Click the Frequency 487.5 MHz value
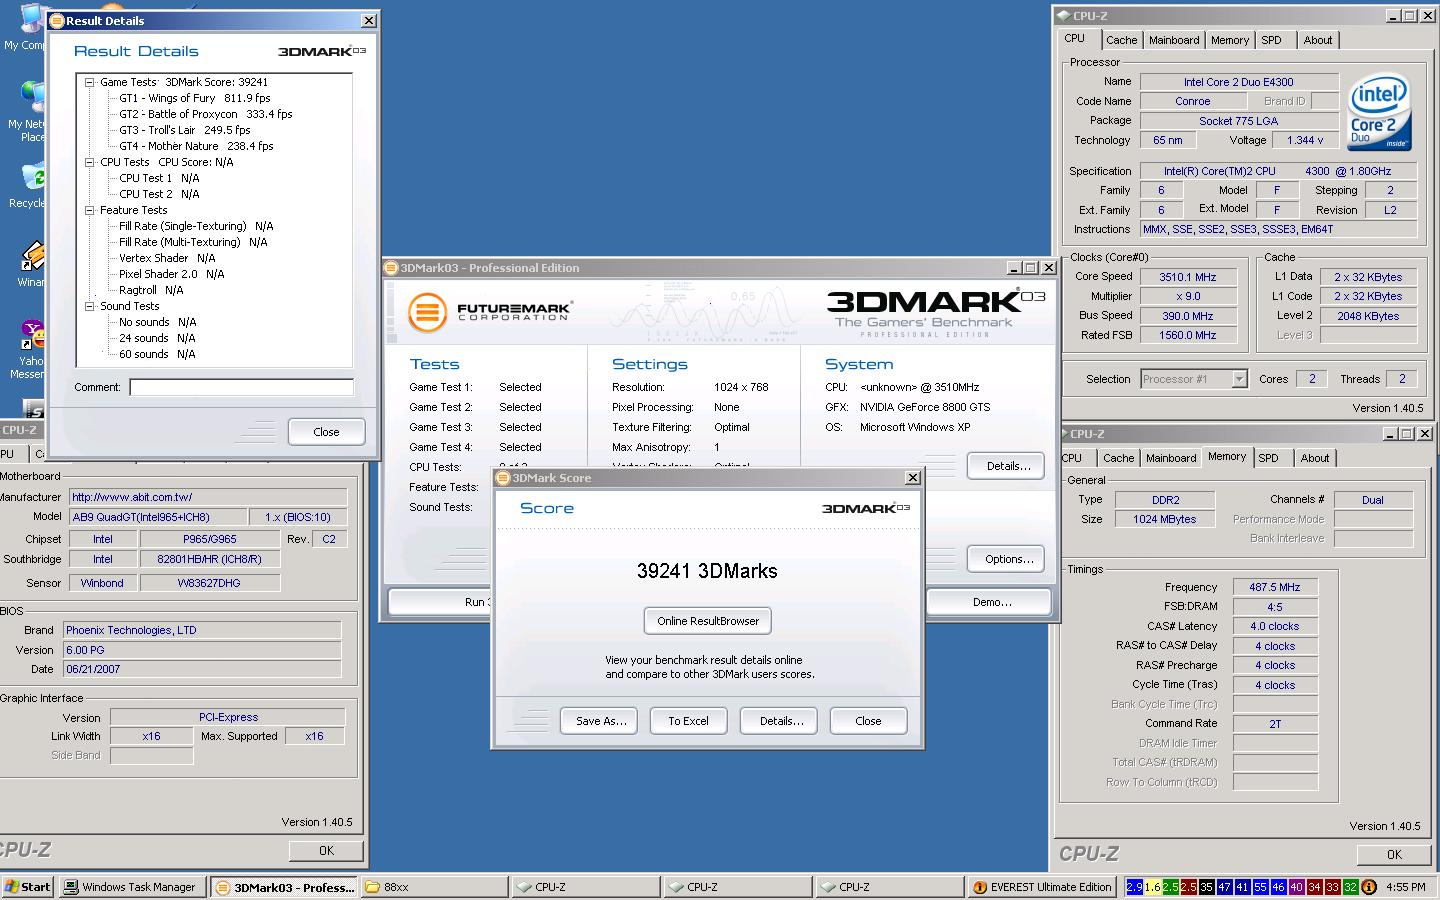Screen dimensions: 1440x900 [x=1275, y=587]
